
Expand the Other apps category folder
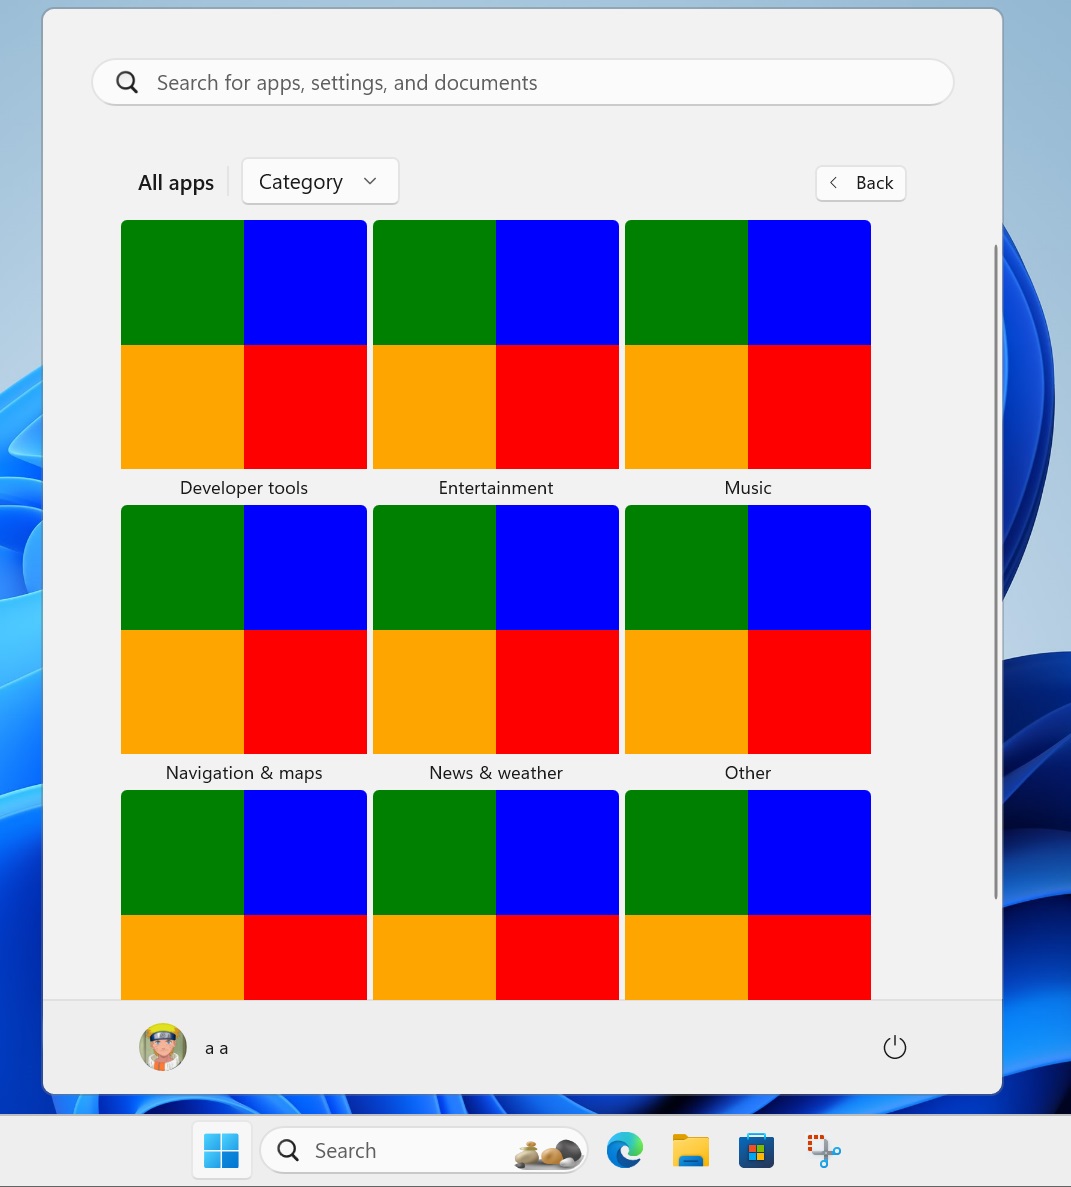pos(747,629)
